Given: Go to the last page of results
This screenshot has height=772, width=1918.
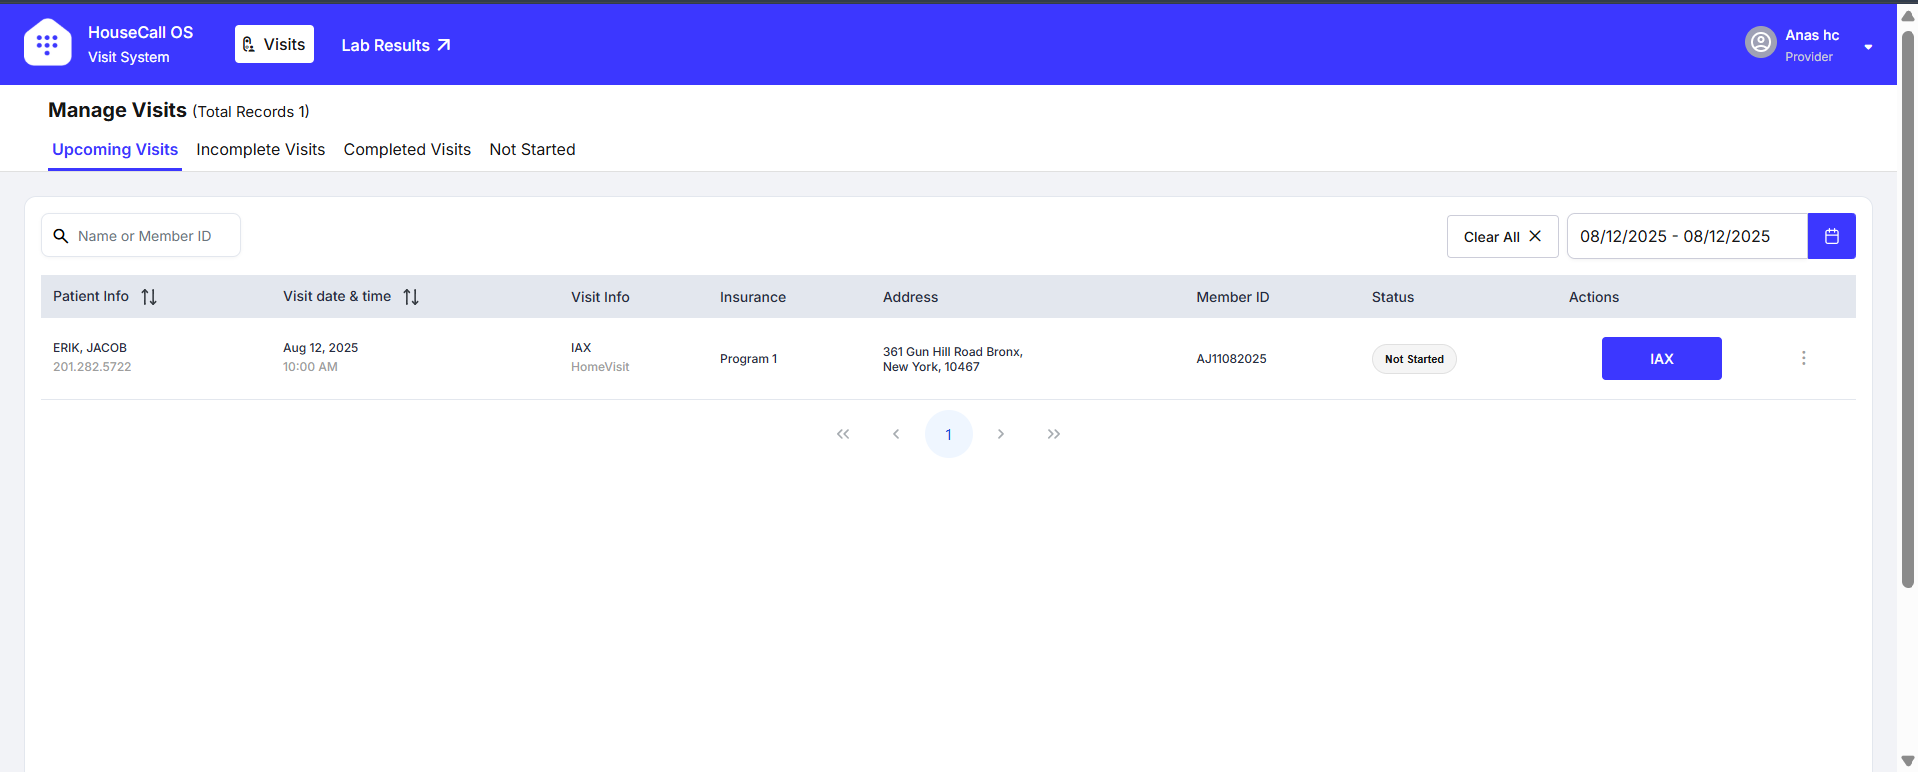Looking at the screenshot, I should coord(1053,434).
